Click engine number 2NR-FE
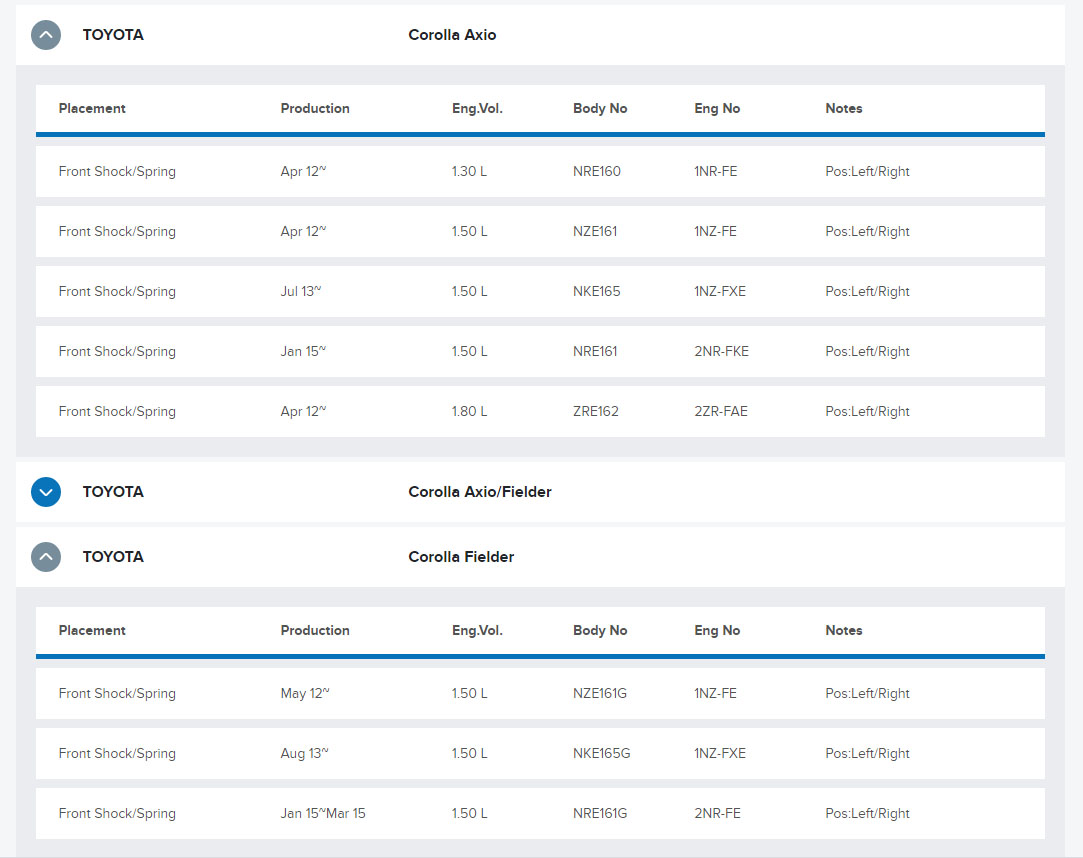1083x858 pixels. pos(717,814)
